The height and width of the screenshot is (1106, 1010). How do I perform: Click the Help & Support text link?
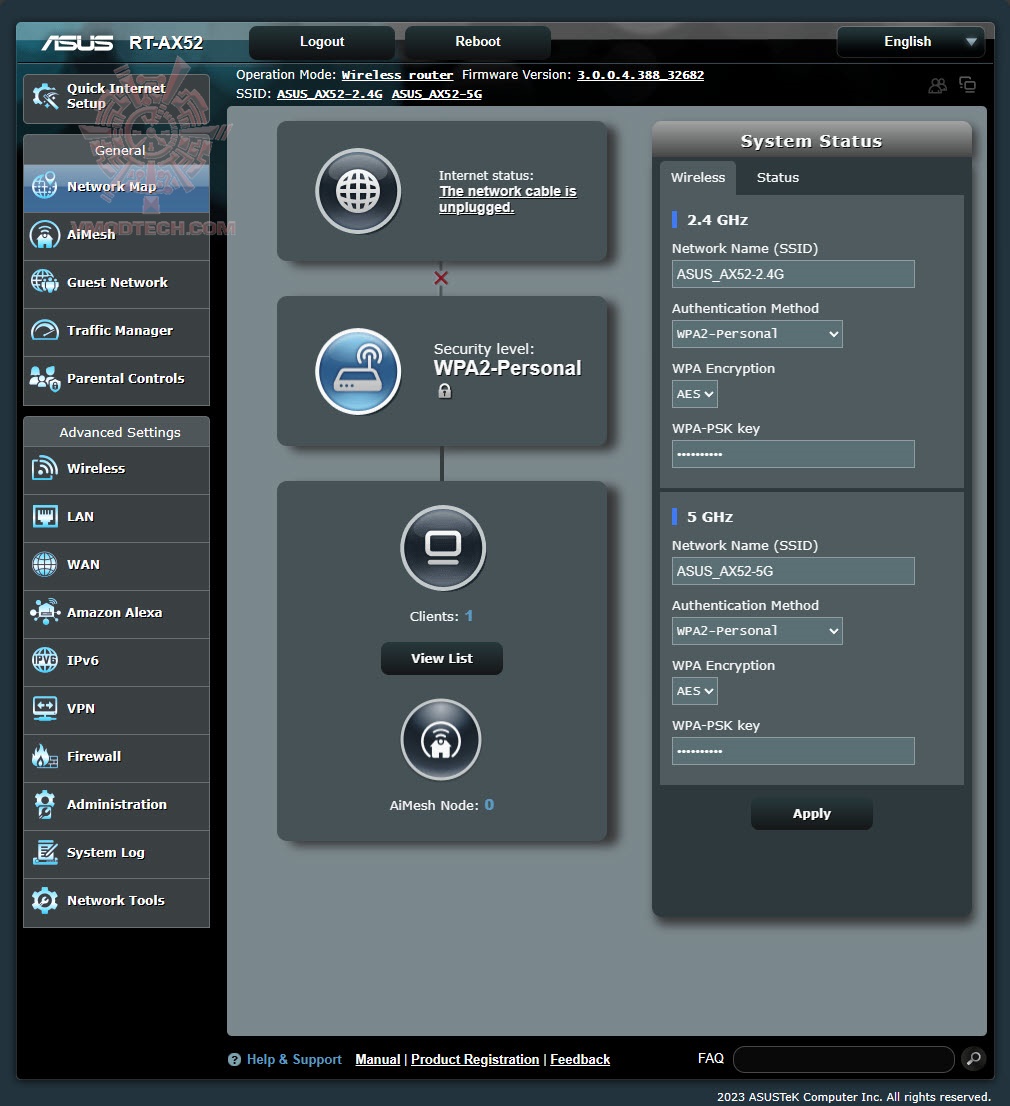[294, 1059]
